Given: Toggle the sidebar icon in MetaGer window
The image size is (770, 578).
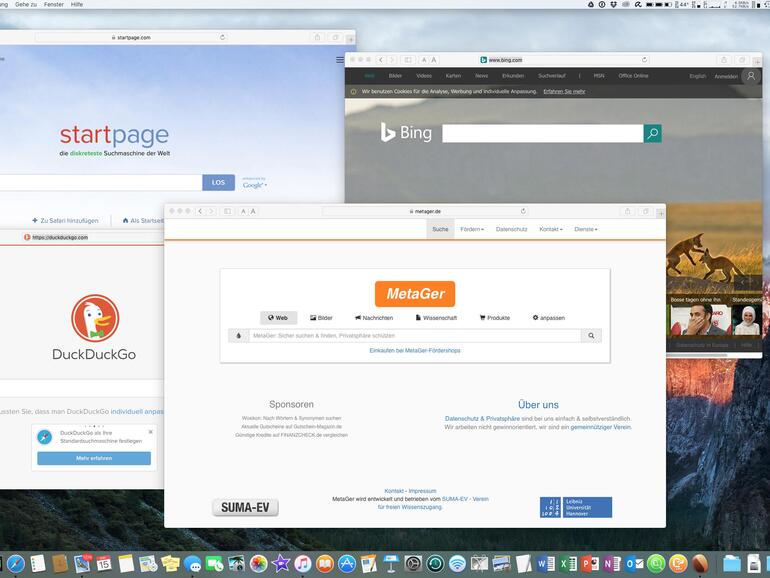Looking at the screenshot, I should point(227,211).
